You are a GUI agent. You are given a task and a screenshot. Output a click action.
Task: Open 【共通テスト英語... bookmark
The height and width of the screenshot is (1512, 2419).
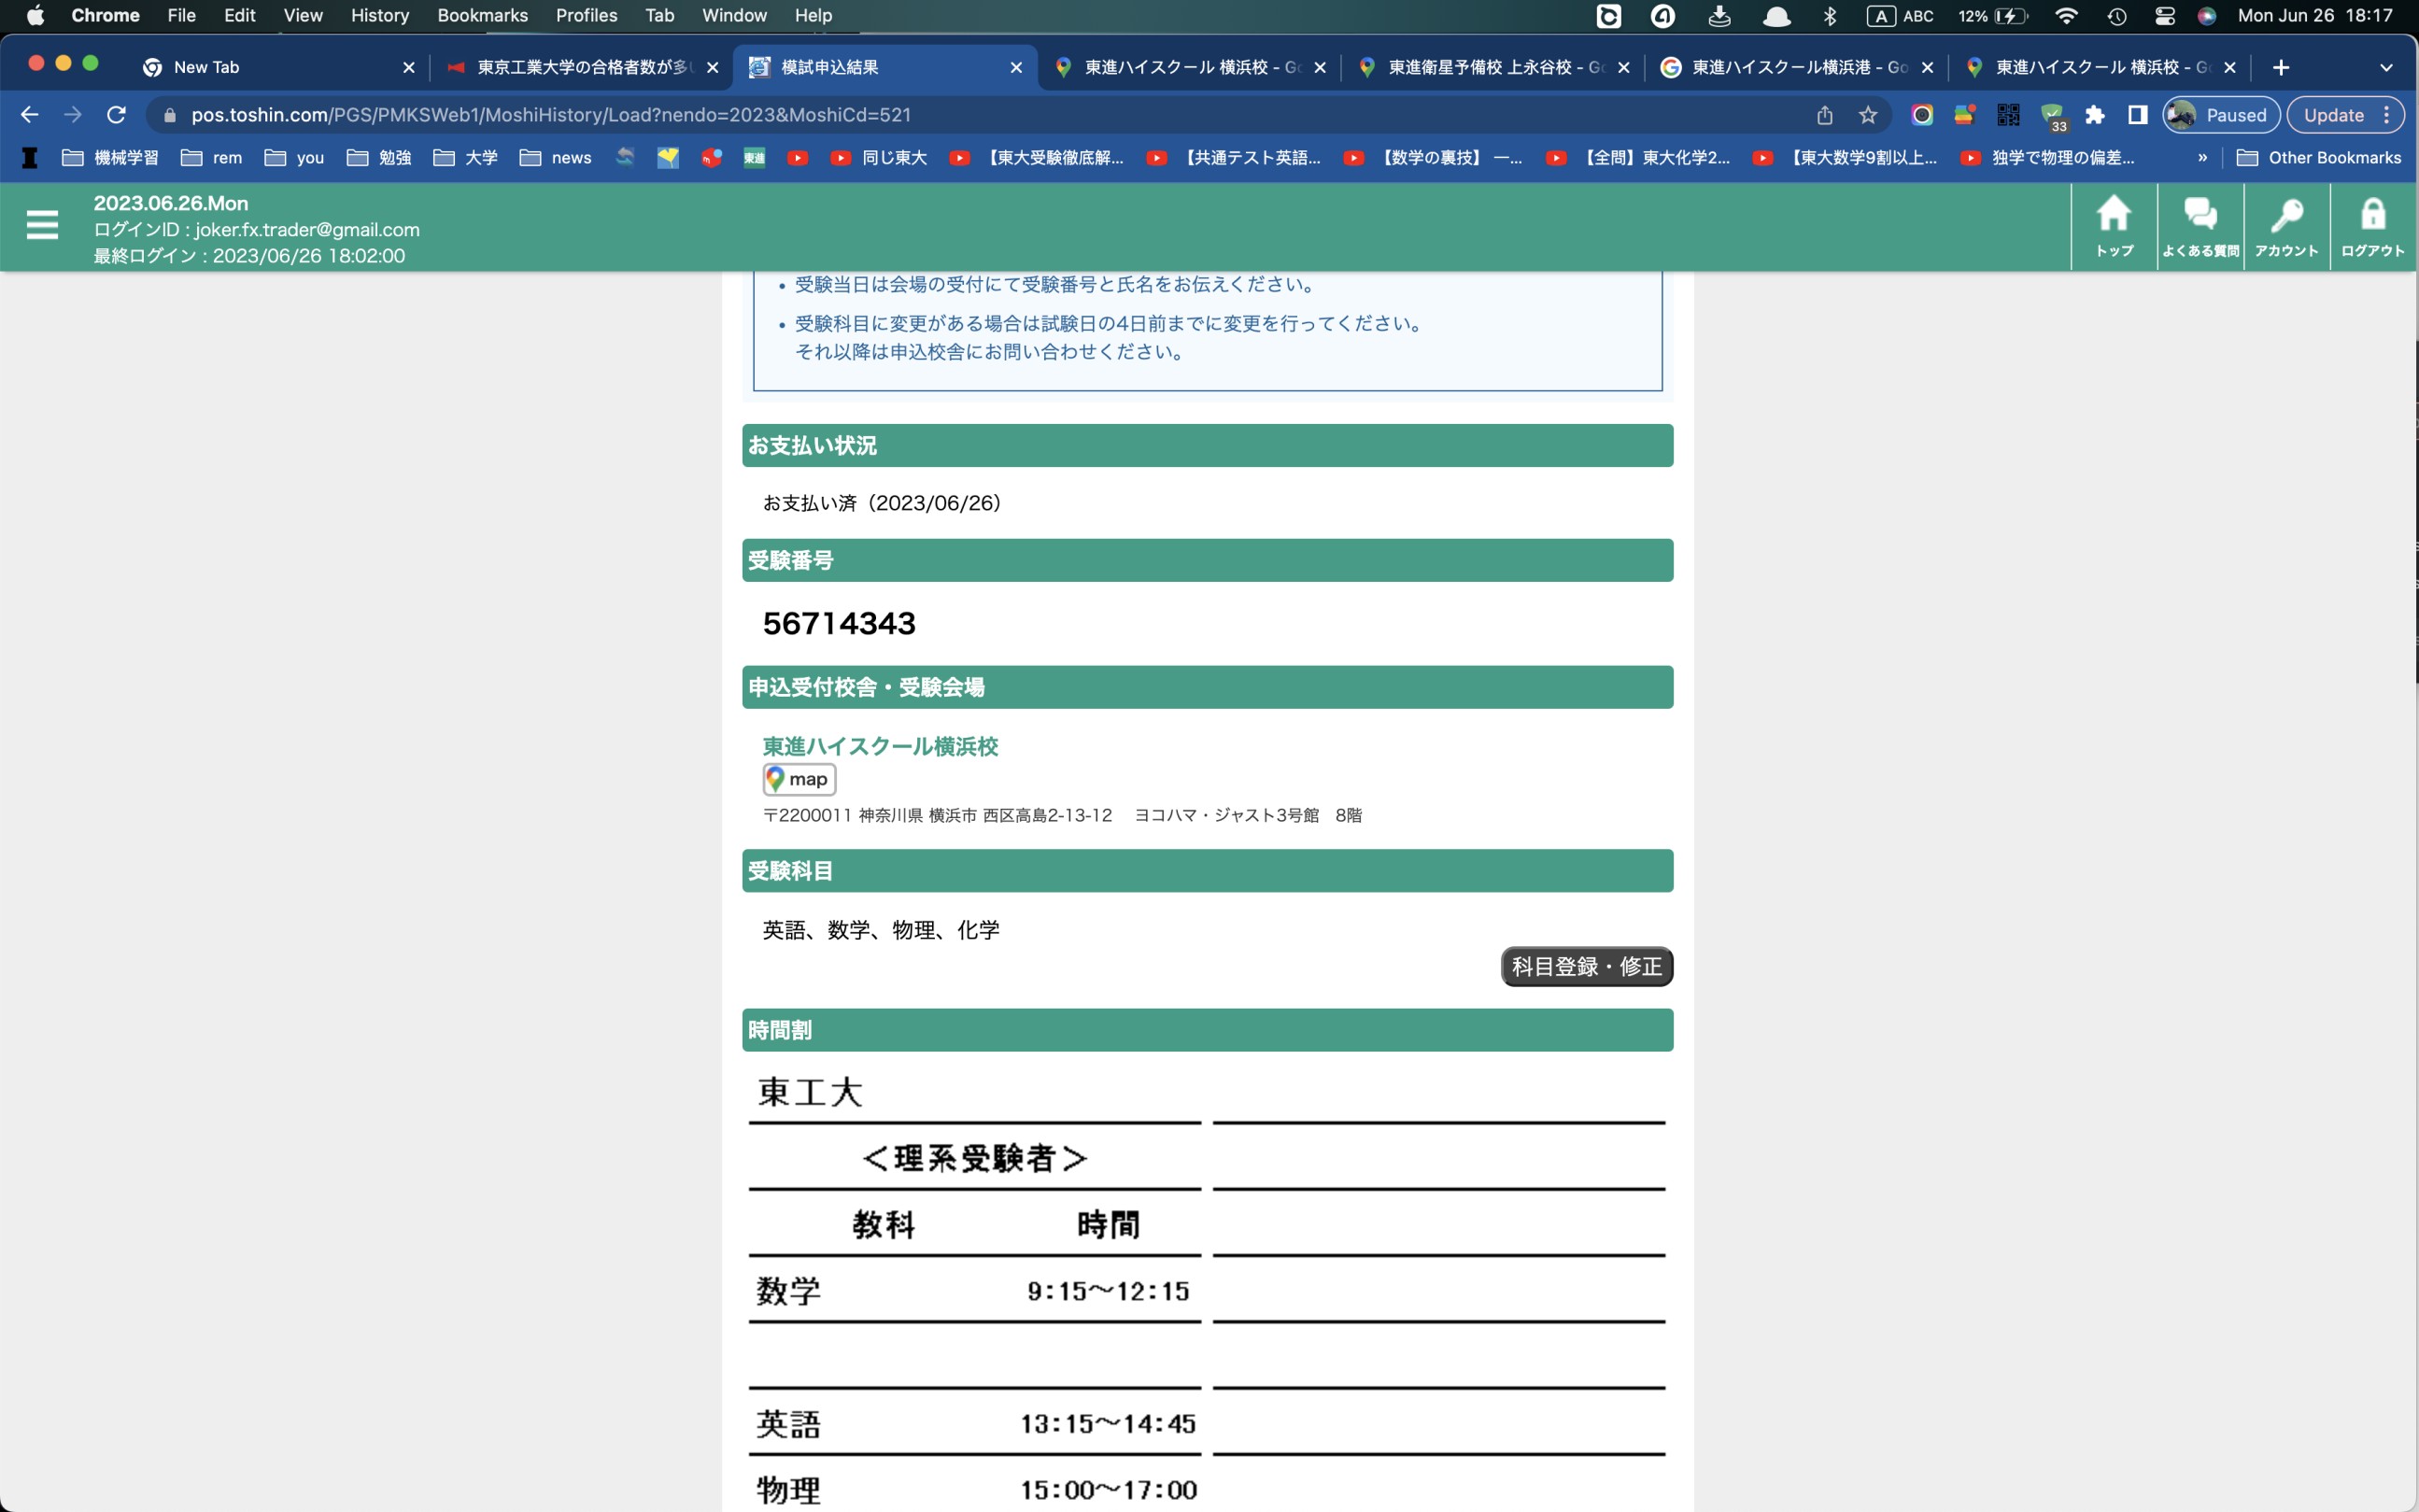(x=1233, y=158)
